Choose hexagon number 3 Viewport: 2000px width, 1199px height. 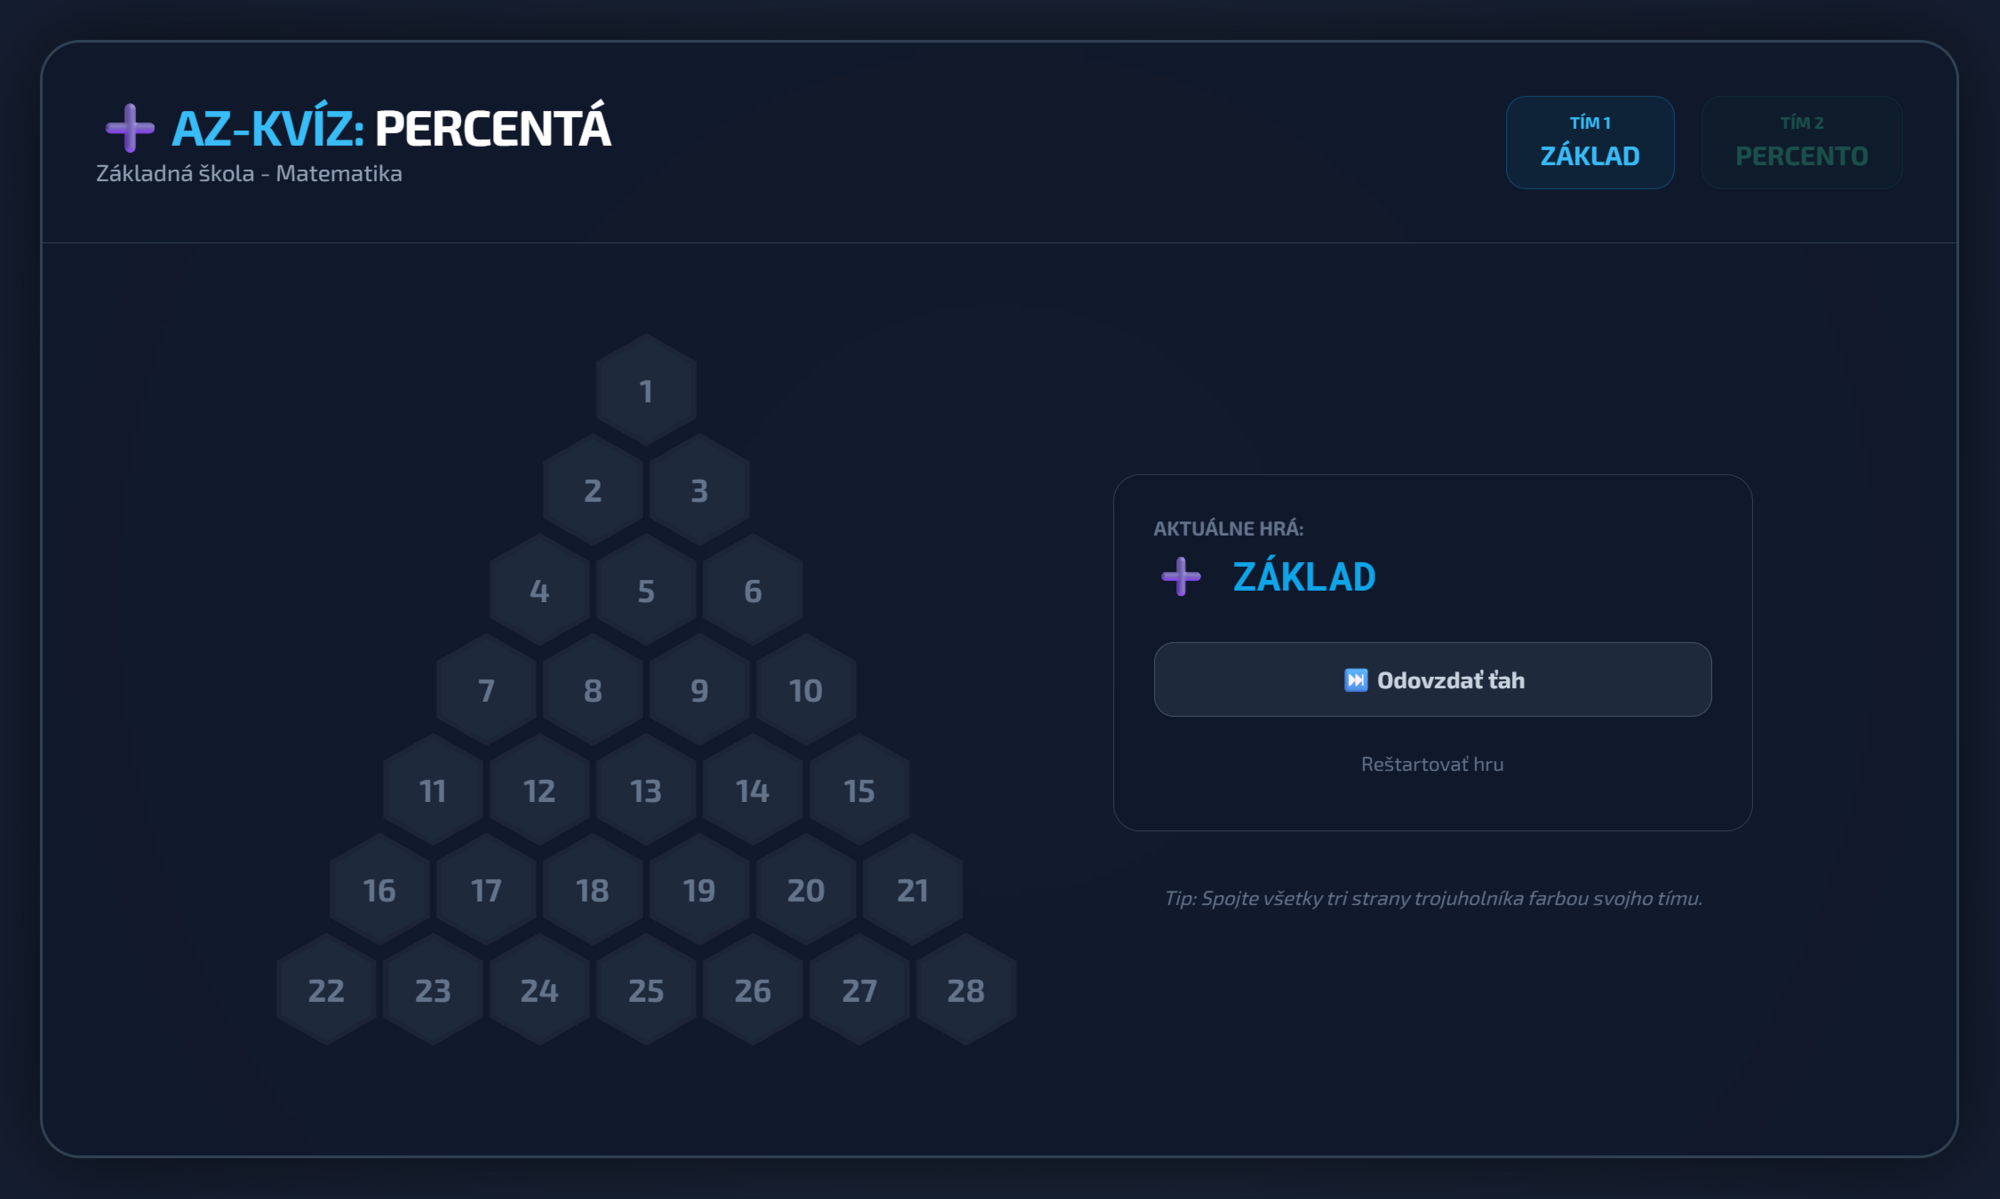[x=699, y=490]
